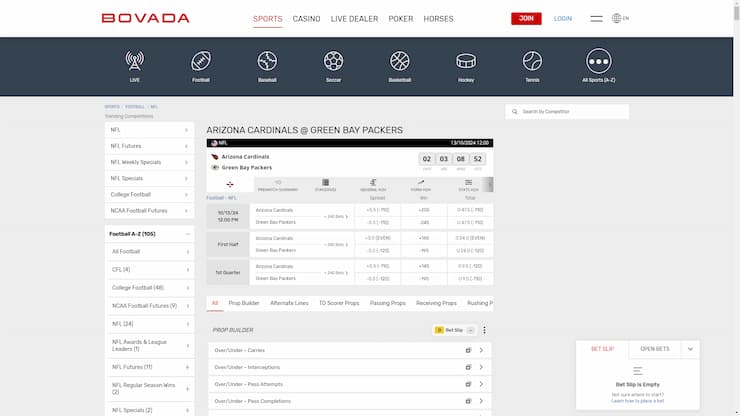
Task: Click Football breadcrumb link
Action: (x=135, y=107)
